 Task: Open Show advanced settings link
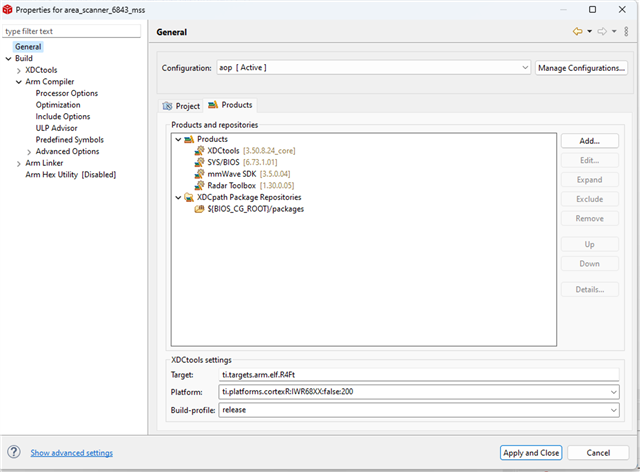tap(71, 453)
